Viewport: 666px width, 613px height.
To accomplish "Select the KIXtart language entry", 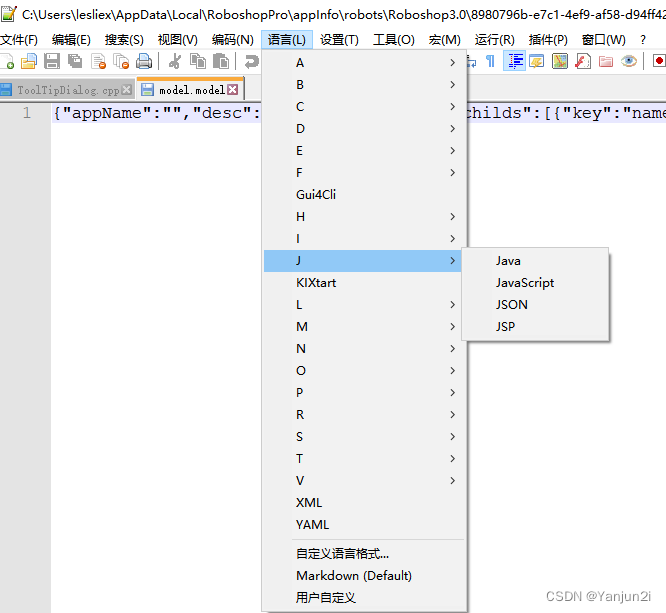I will coord(364,283).
